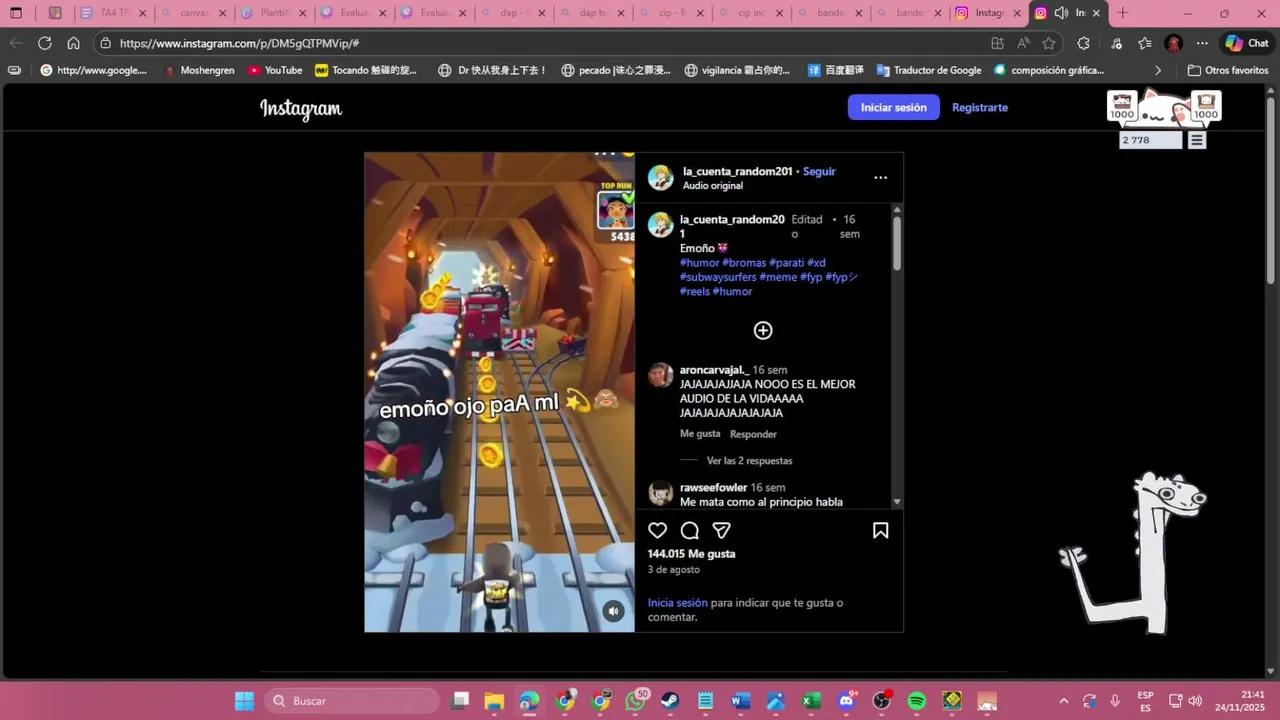1280x720 pixels.
Task: Open Spotify from the taskbar
Action: (x=917, y=701)
